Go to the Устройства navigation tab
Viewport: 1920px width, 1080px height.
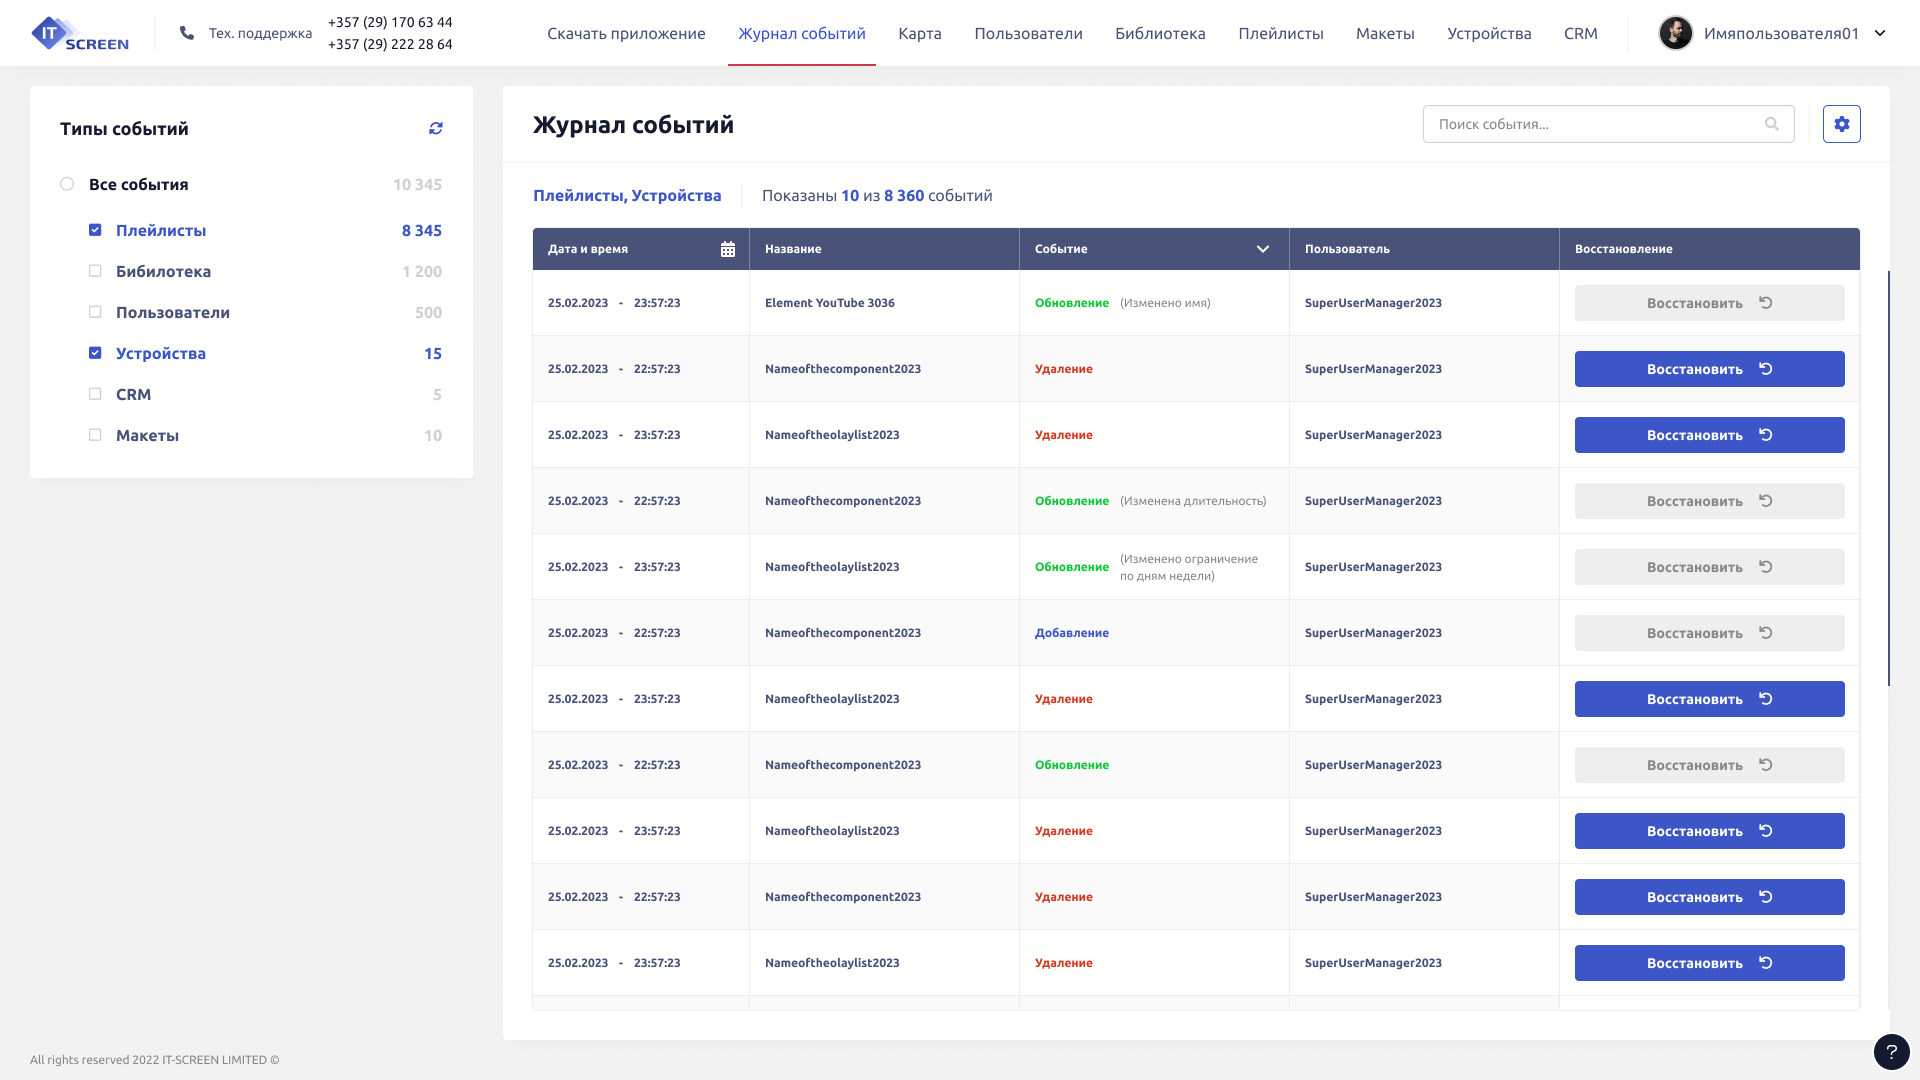point(1489,33)
